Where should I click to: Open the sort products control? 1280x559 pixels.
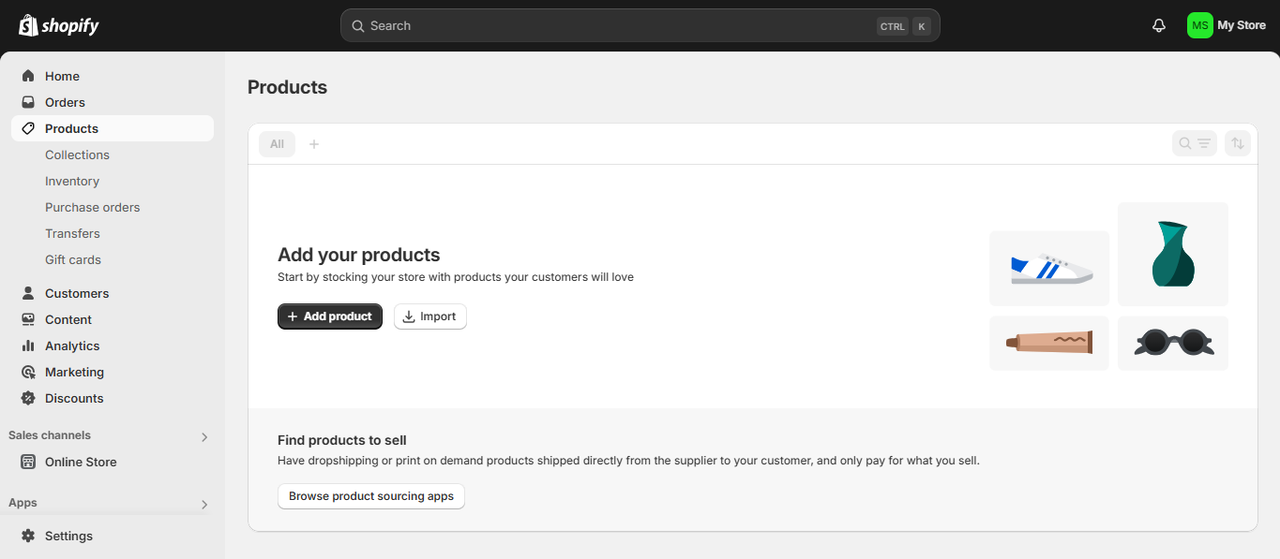click(x=1238, y=144)
